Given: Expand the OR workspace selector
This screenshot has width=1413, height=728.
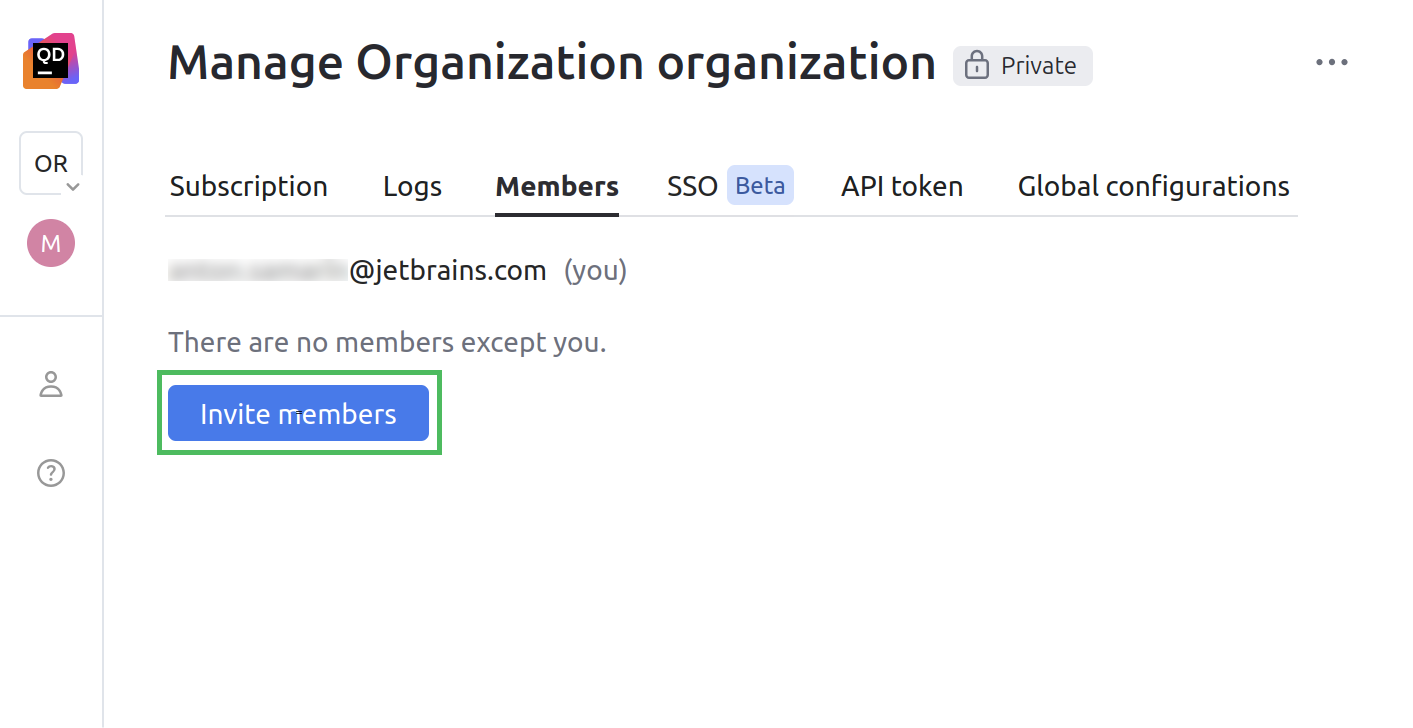Looking at the screenshot, I should [x=50, y=162].
